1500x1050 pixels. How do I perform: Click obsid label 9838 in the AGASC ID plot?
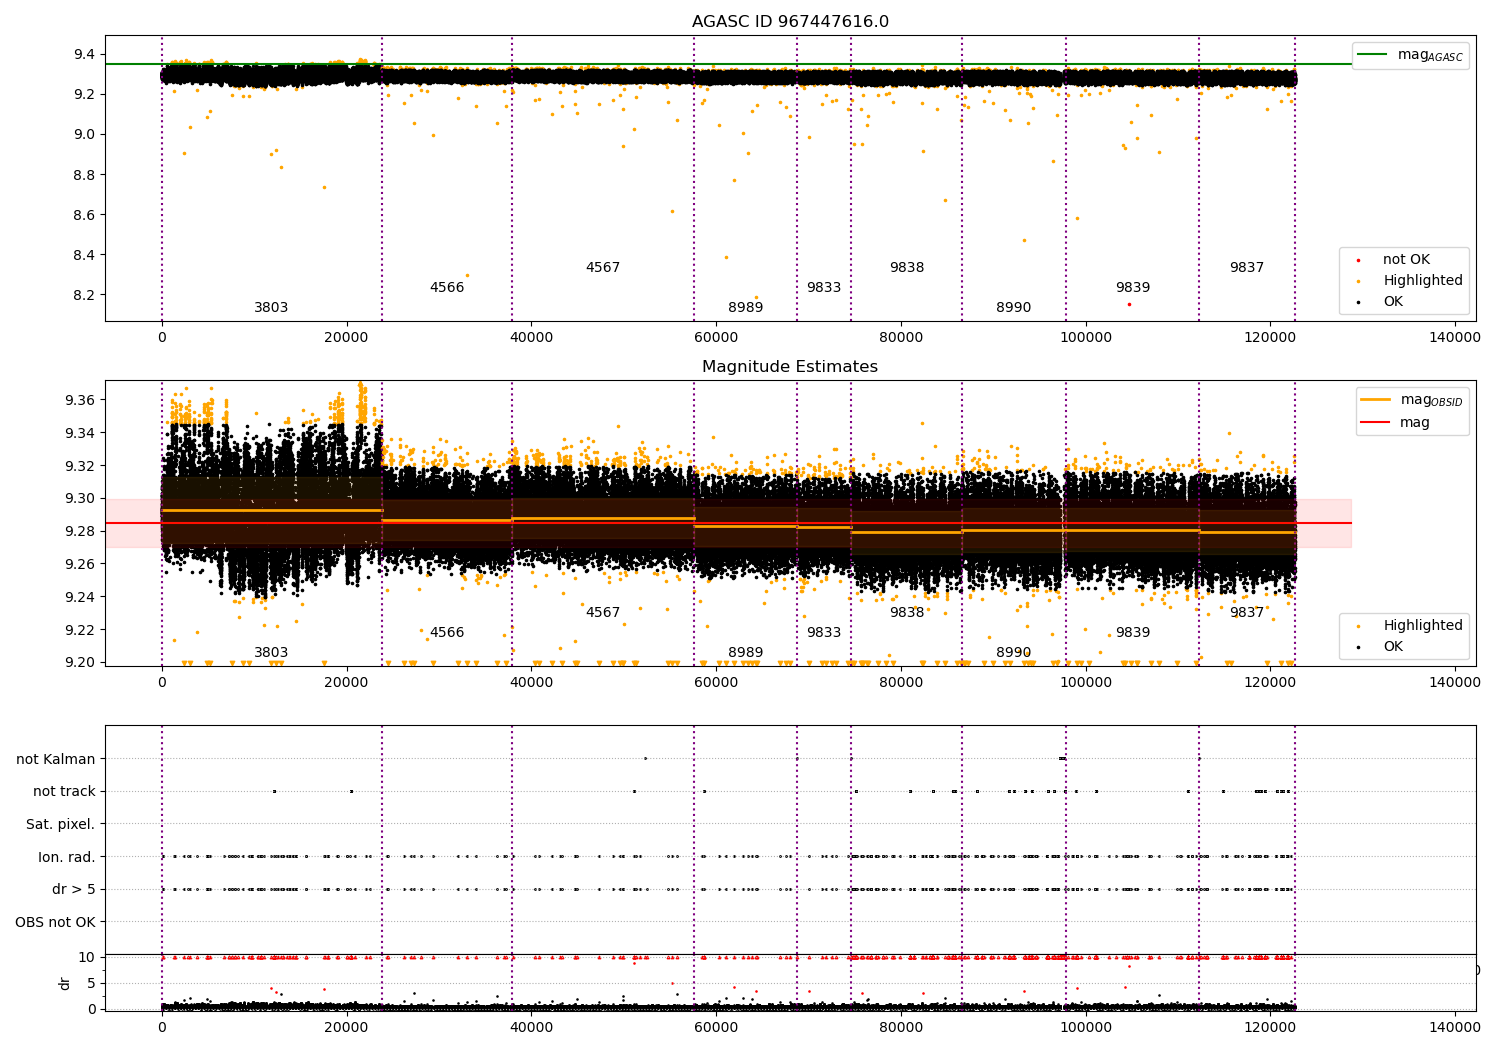907,268
